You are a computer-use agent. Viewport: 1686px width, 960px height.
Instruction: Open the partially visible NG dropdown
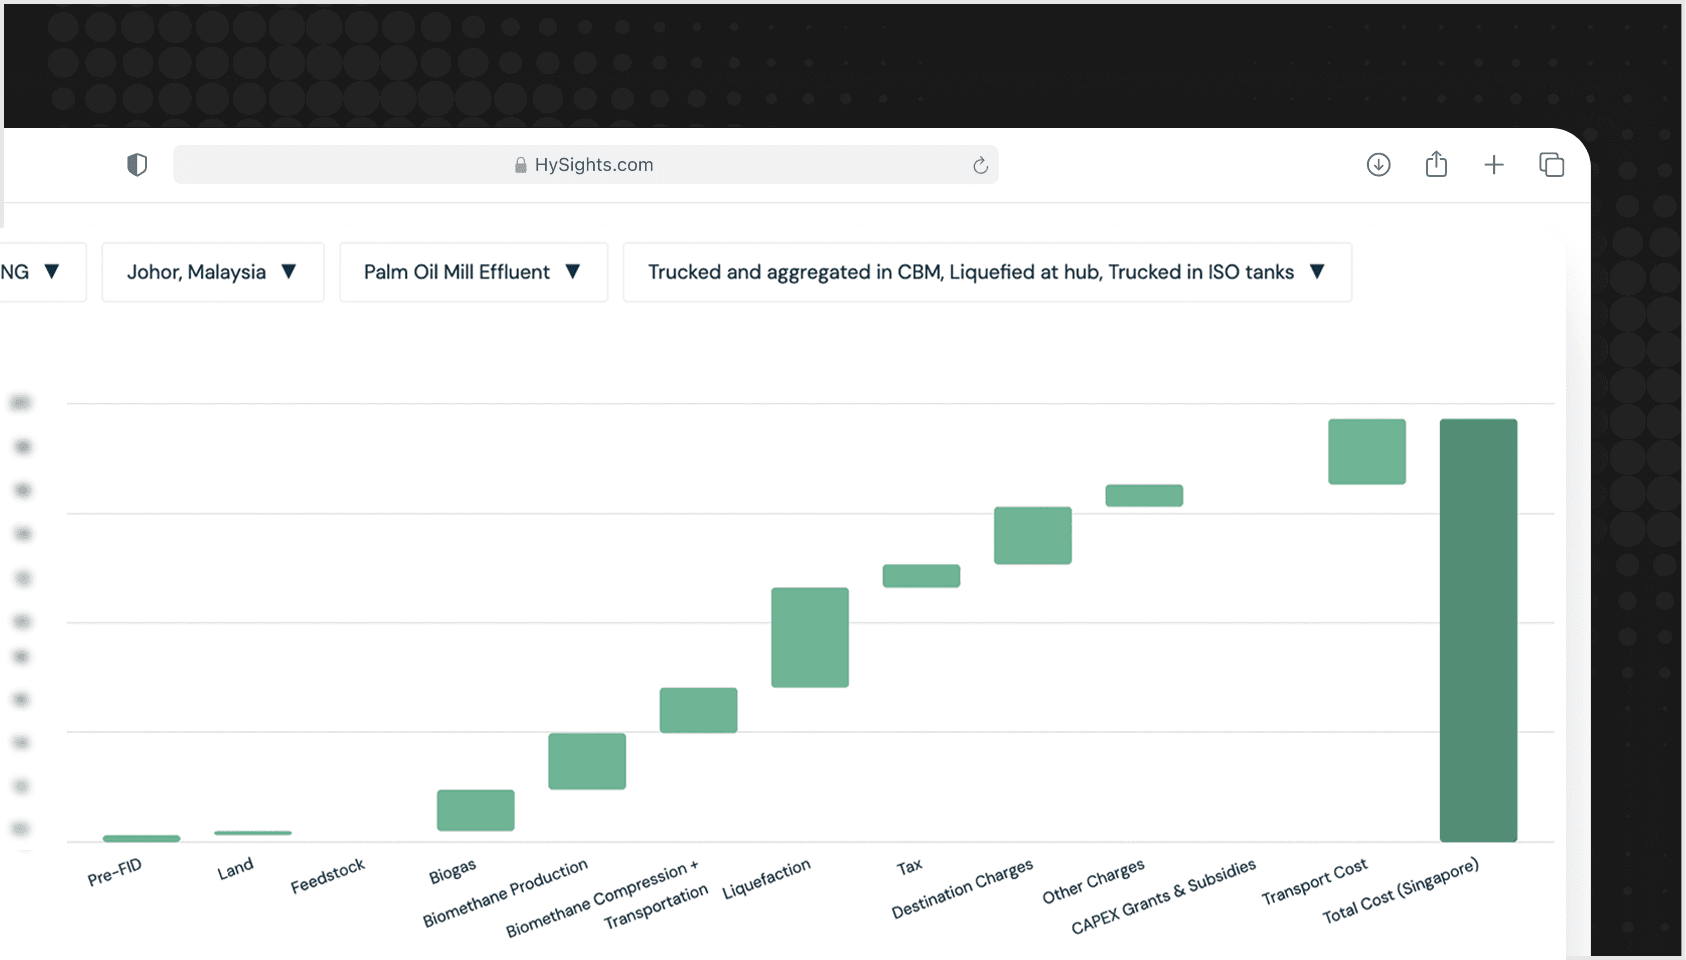coord(34,272)
